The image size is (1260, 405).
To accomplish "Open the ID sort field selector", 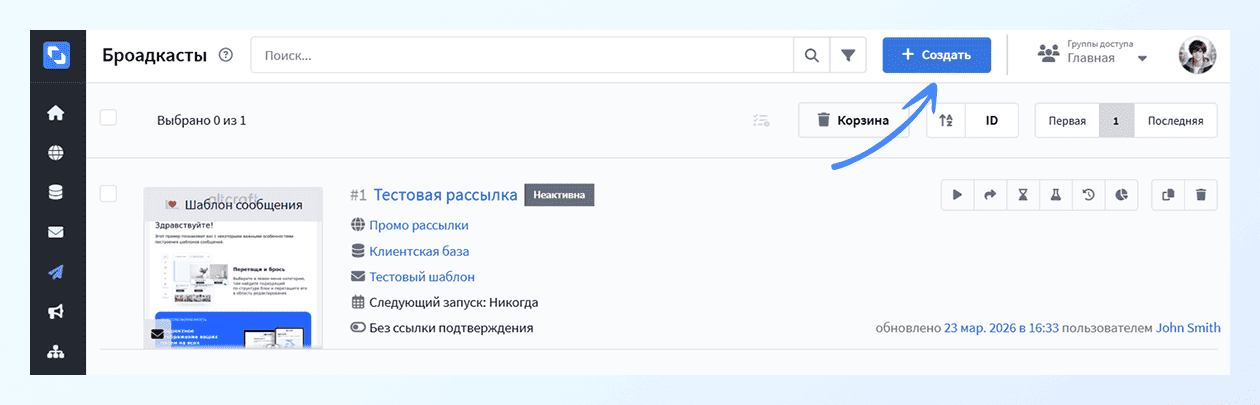I will click(992, 120).
